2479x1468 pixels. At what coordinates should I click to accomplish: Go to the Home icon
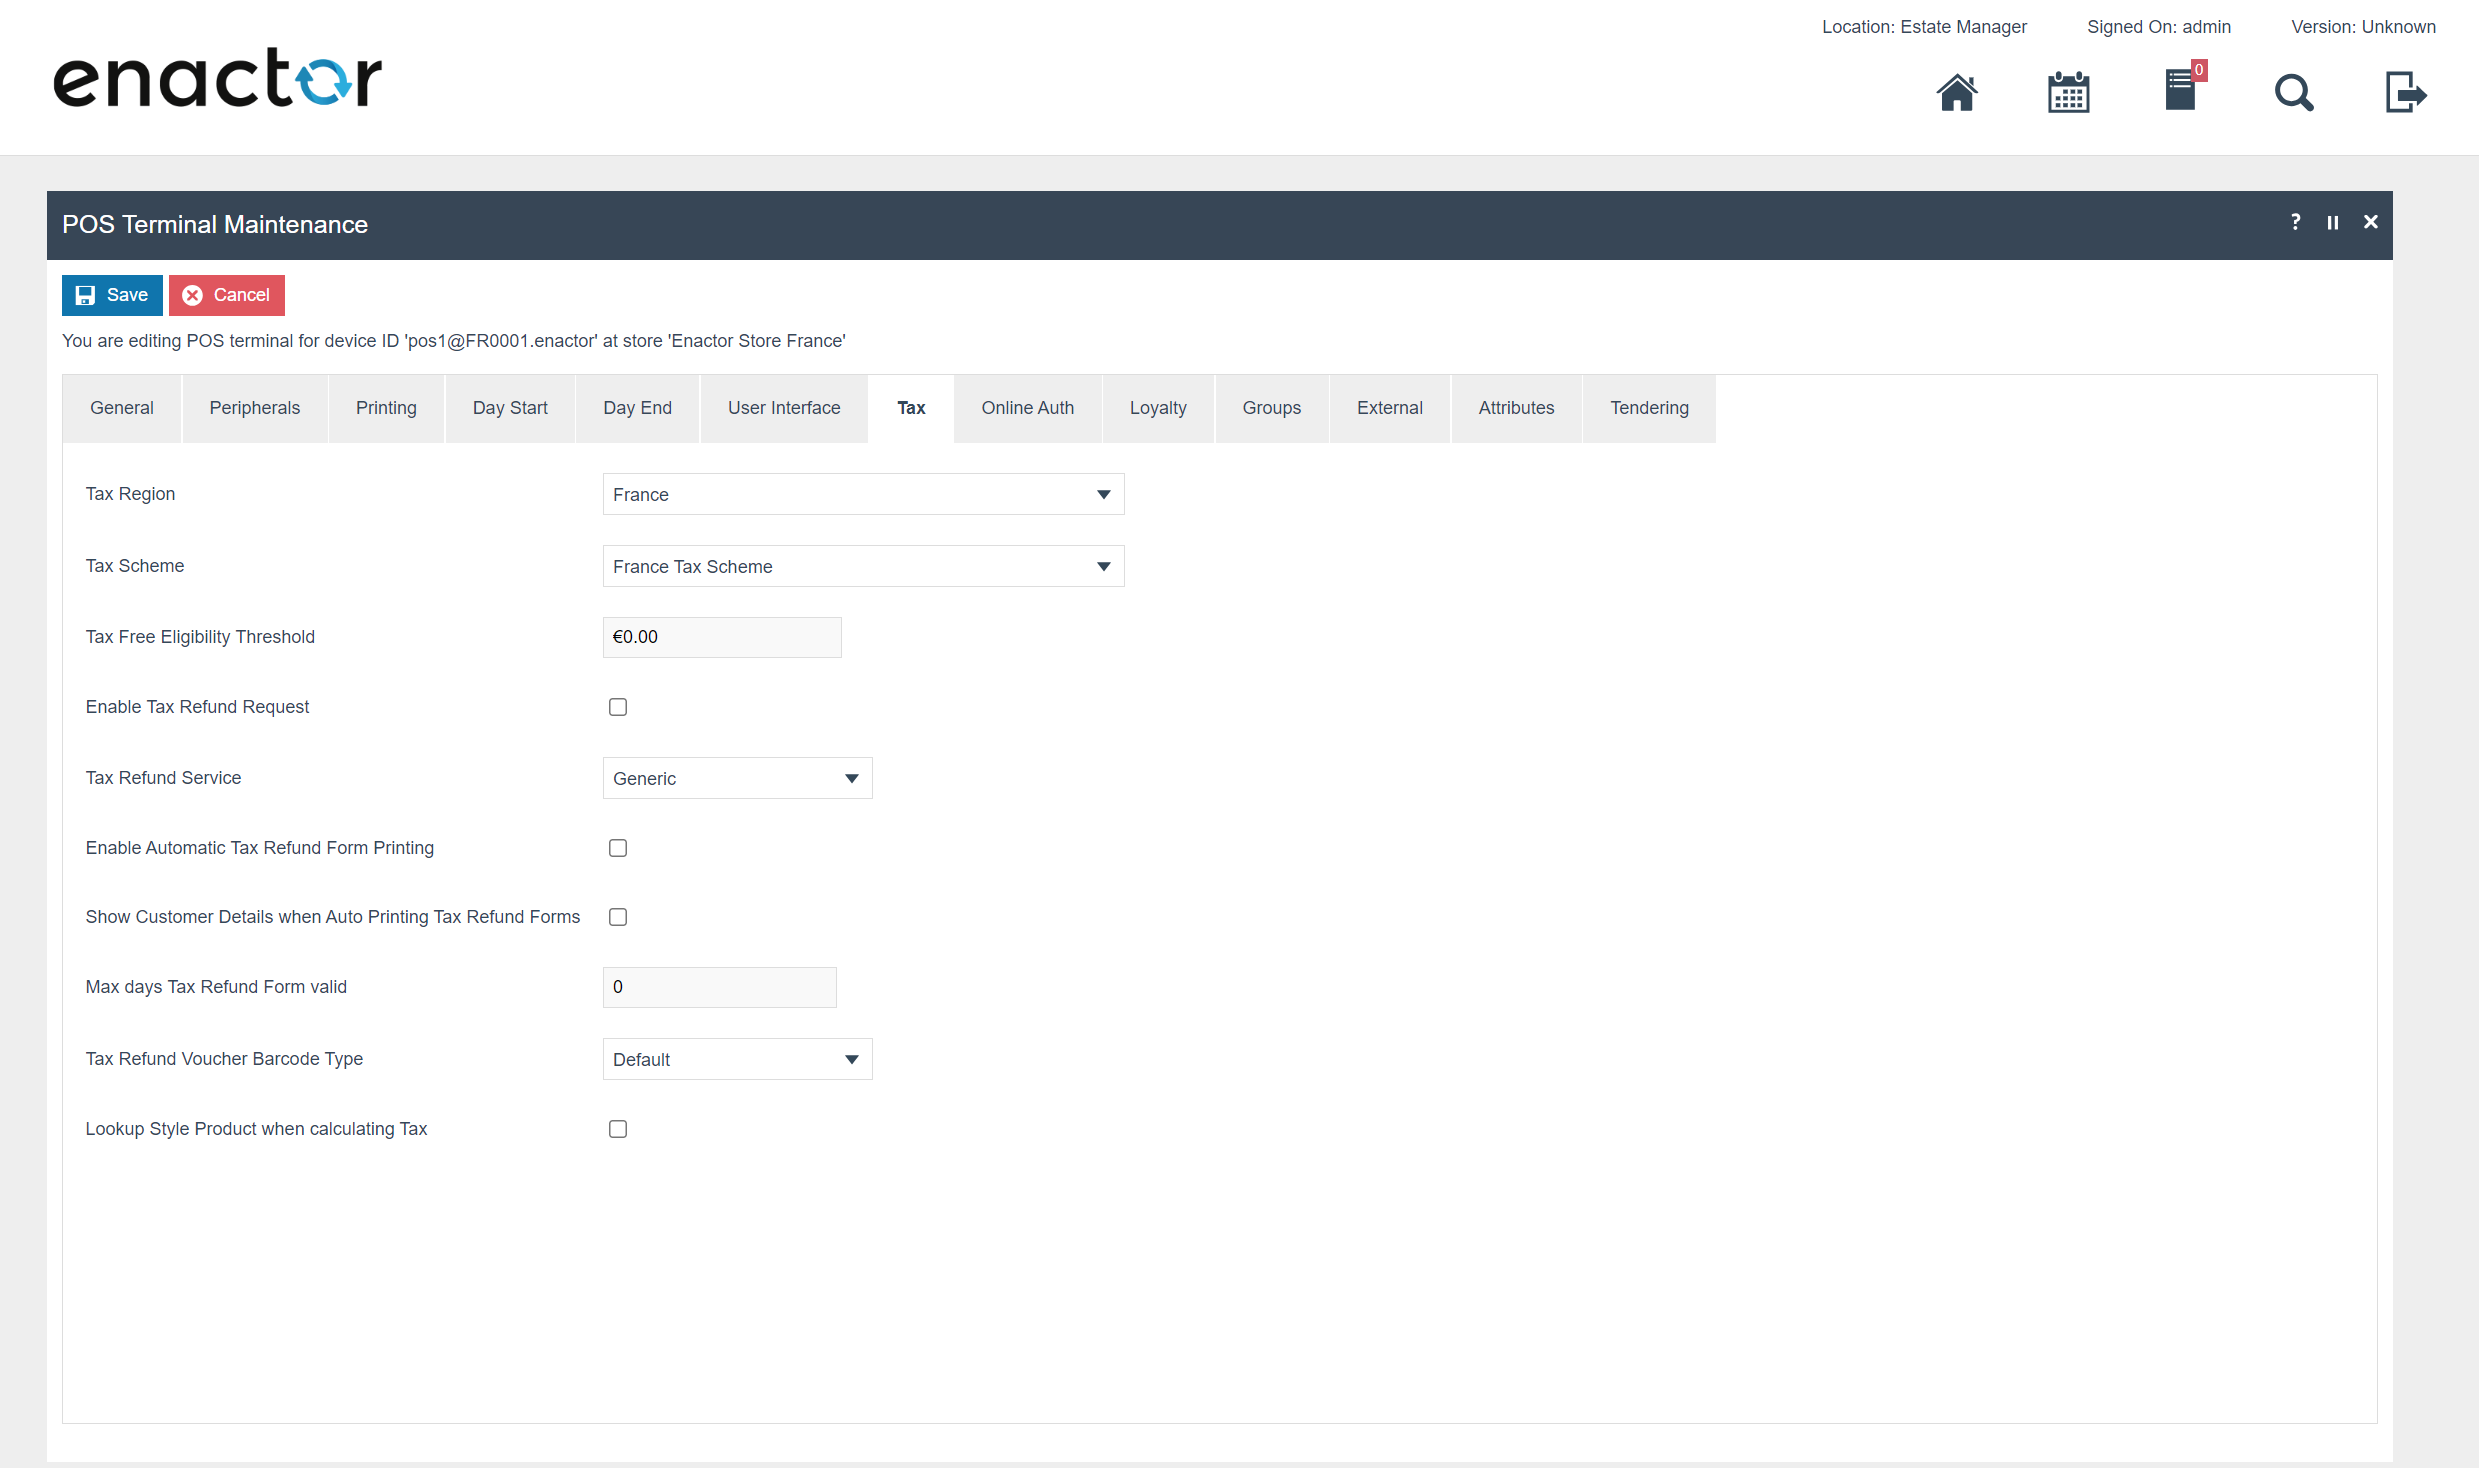click(x=1956, y=93)
